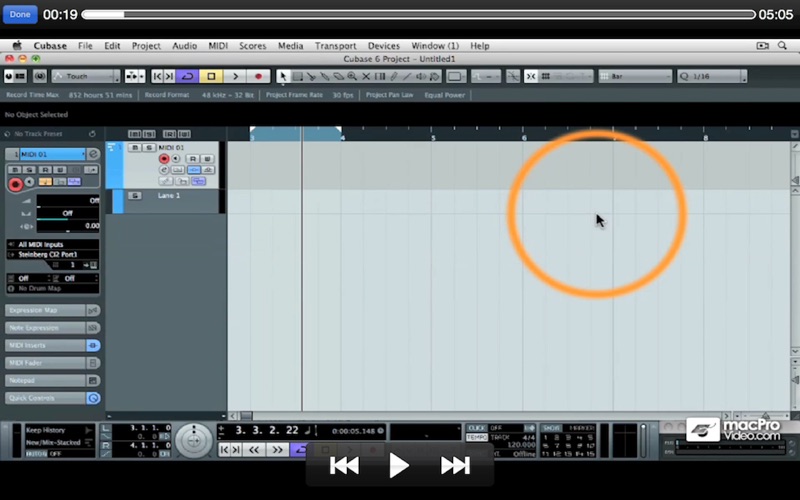Select the Split scissors tool
This screenshot has height=500, width=800.
click(x=311, y=77)
